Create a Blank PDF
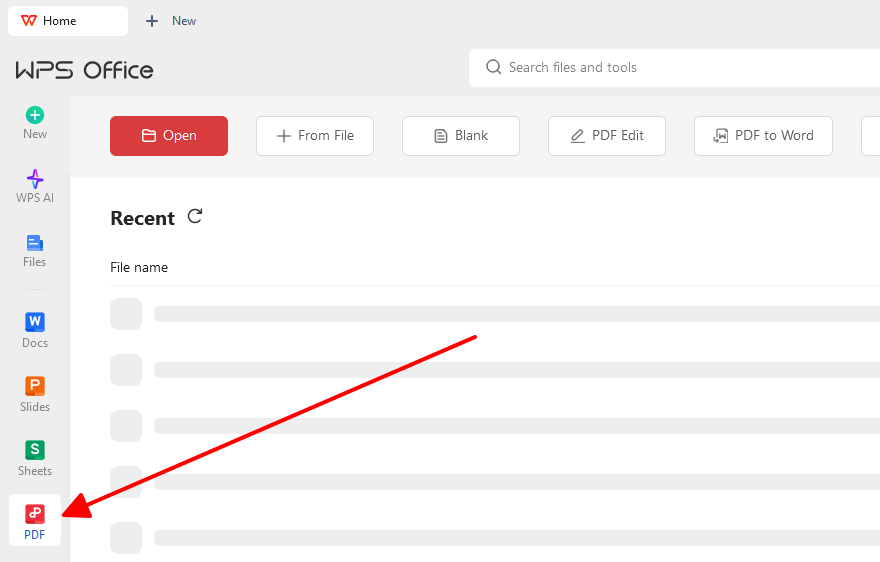 pos(461,136)
